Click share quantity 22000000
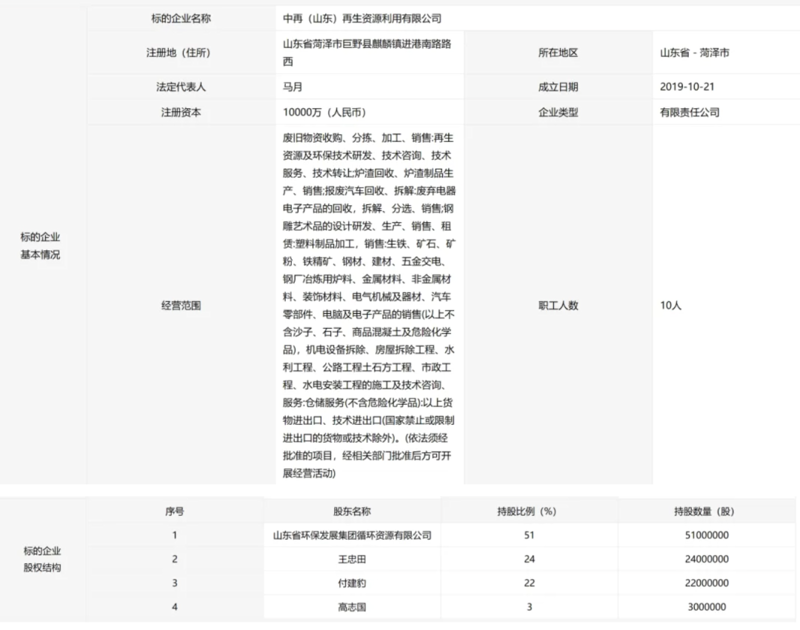Viewport: 800px width, 630px height. point(707,583)
